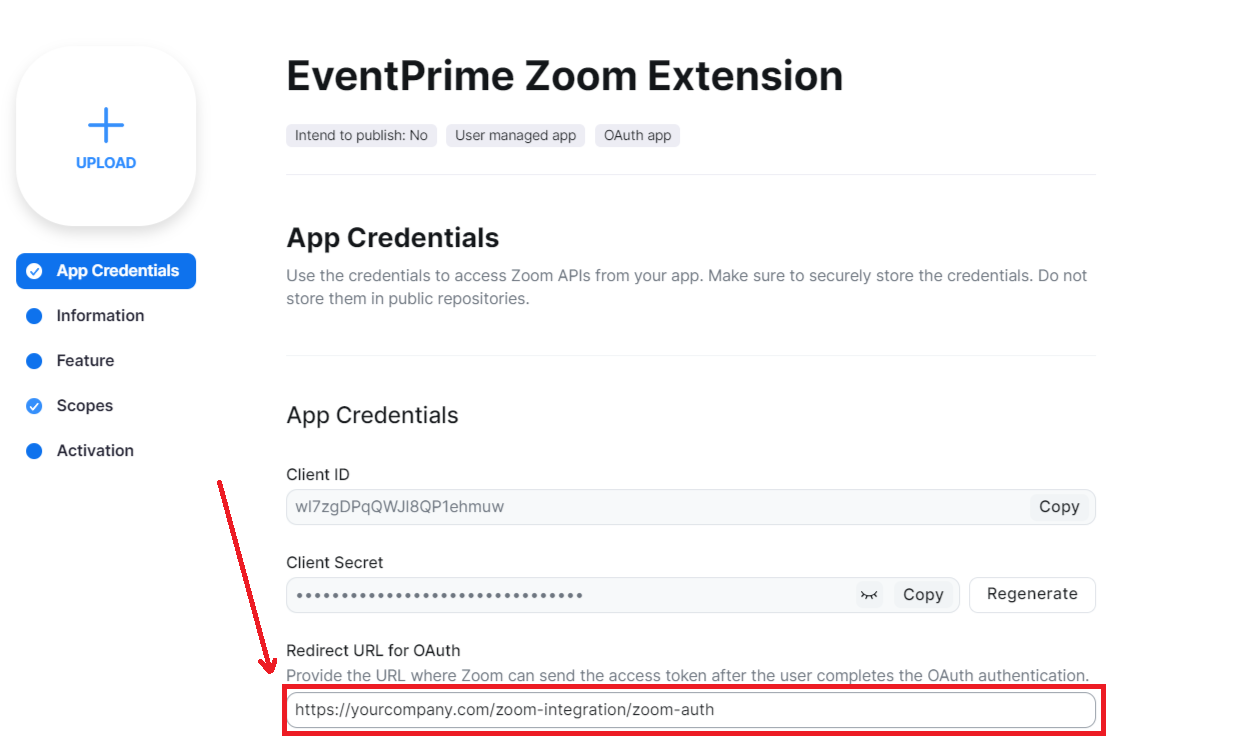Click the blue dot next to Information
The image size is (1233, 752).
[34, 315]
